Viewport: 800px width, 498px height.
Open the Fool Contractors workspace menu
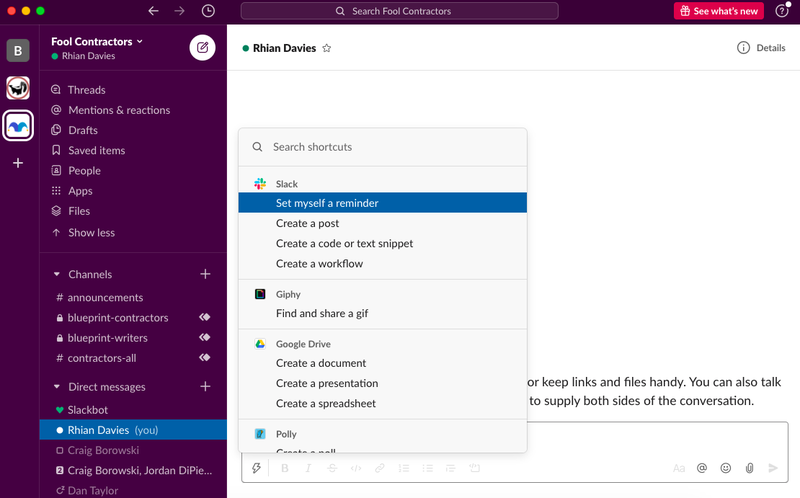97,41
